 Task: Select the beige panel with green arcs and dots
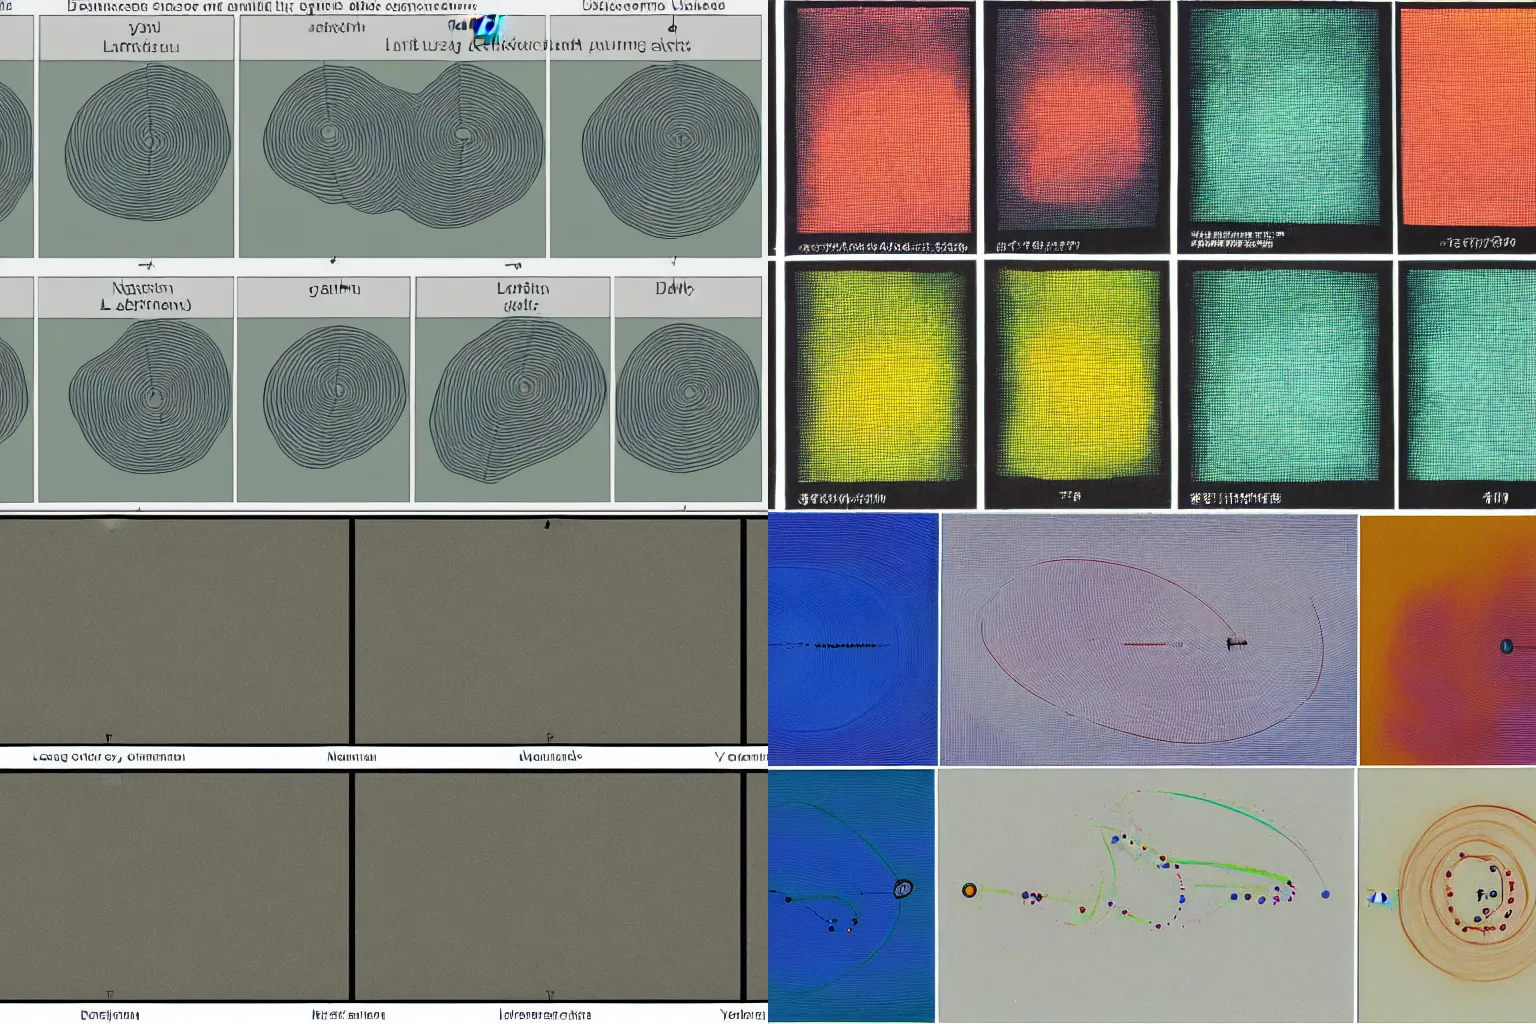point(1146,895)
